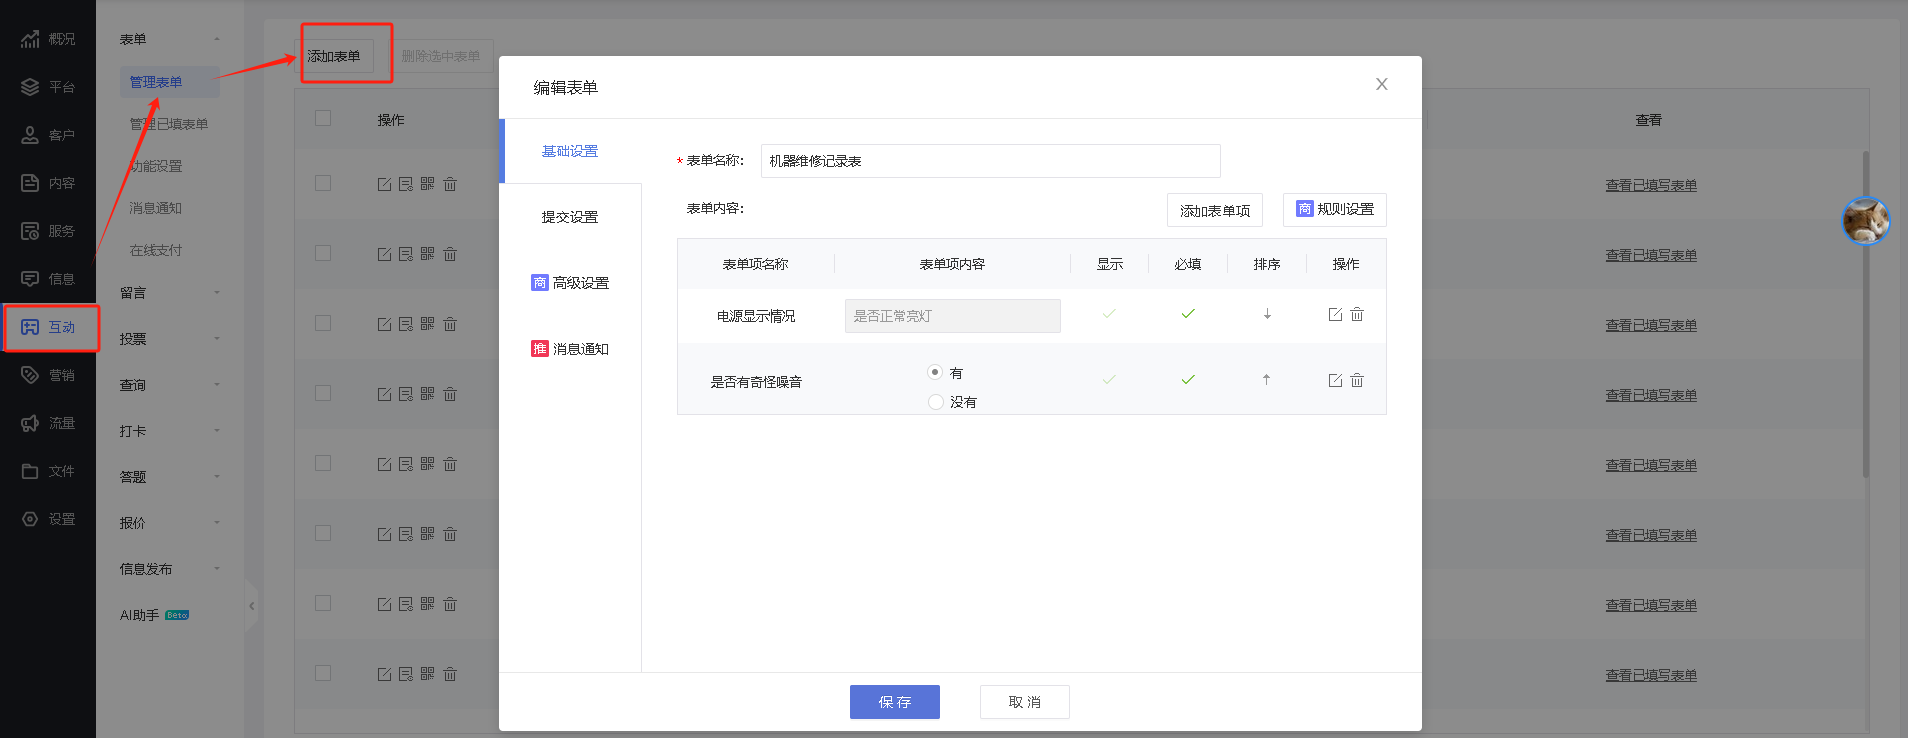Open the 互动 interaction sidebar icon
Screen dimensions: 1908x738
30,327
